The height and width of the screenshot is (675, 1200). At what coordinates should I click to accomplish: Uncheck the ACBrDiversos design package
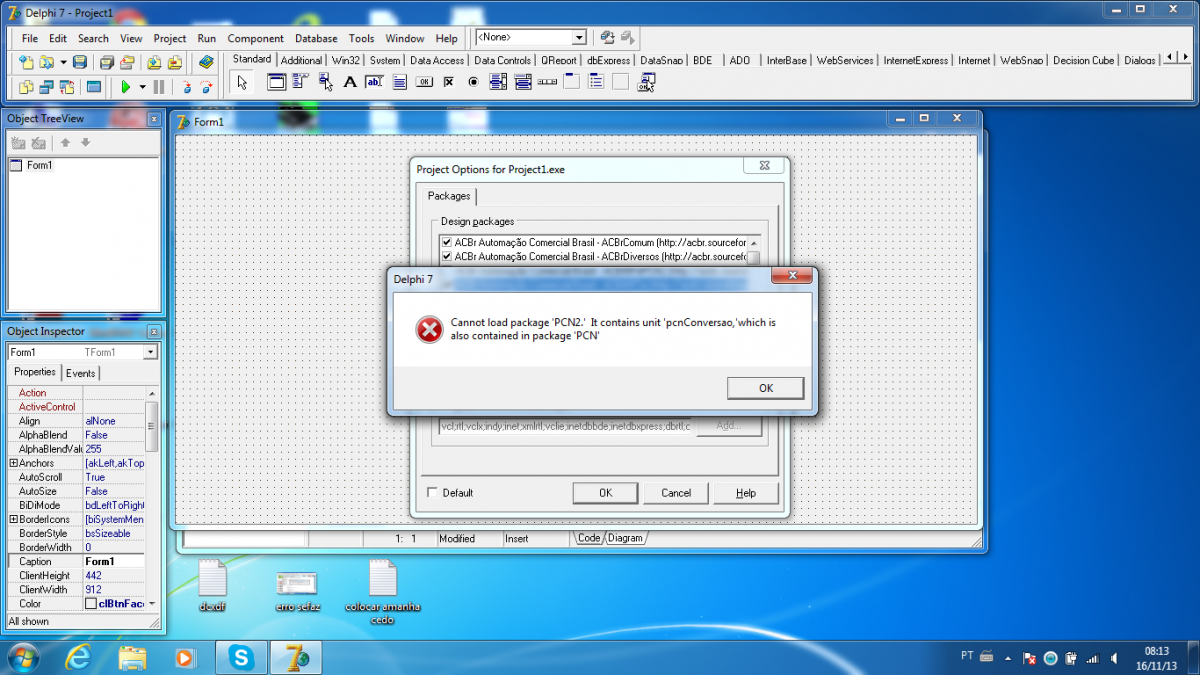point(446,257)
